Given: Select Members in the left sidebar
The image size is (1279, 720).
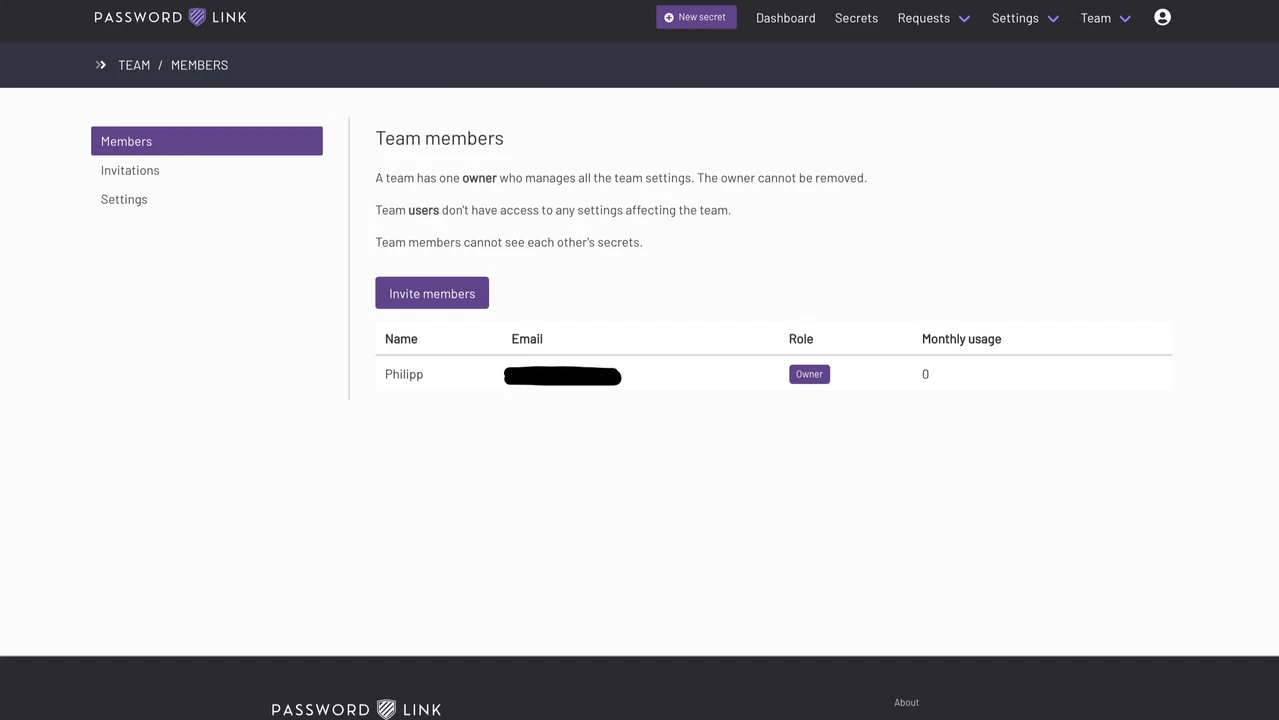Looking at the screenshot, I should coord(206,141).
